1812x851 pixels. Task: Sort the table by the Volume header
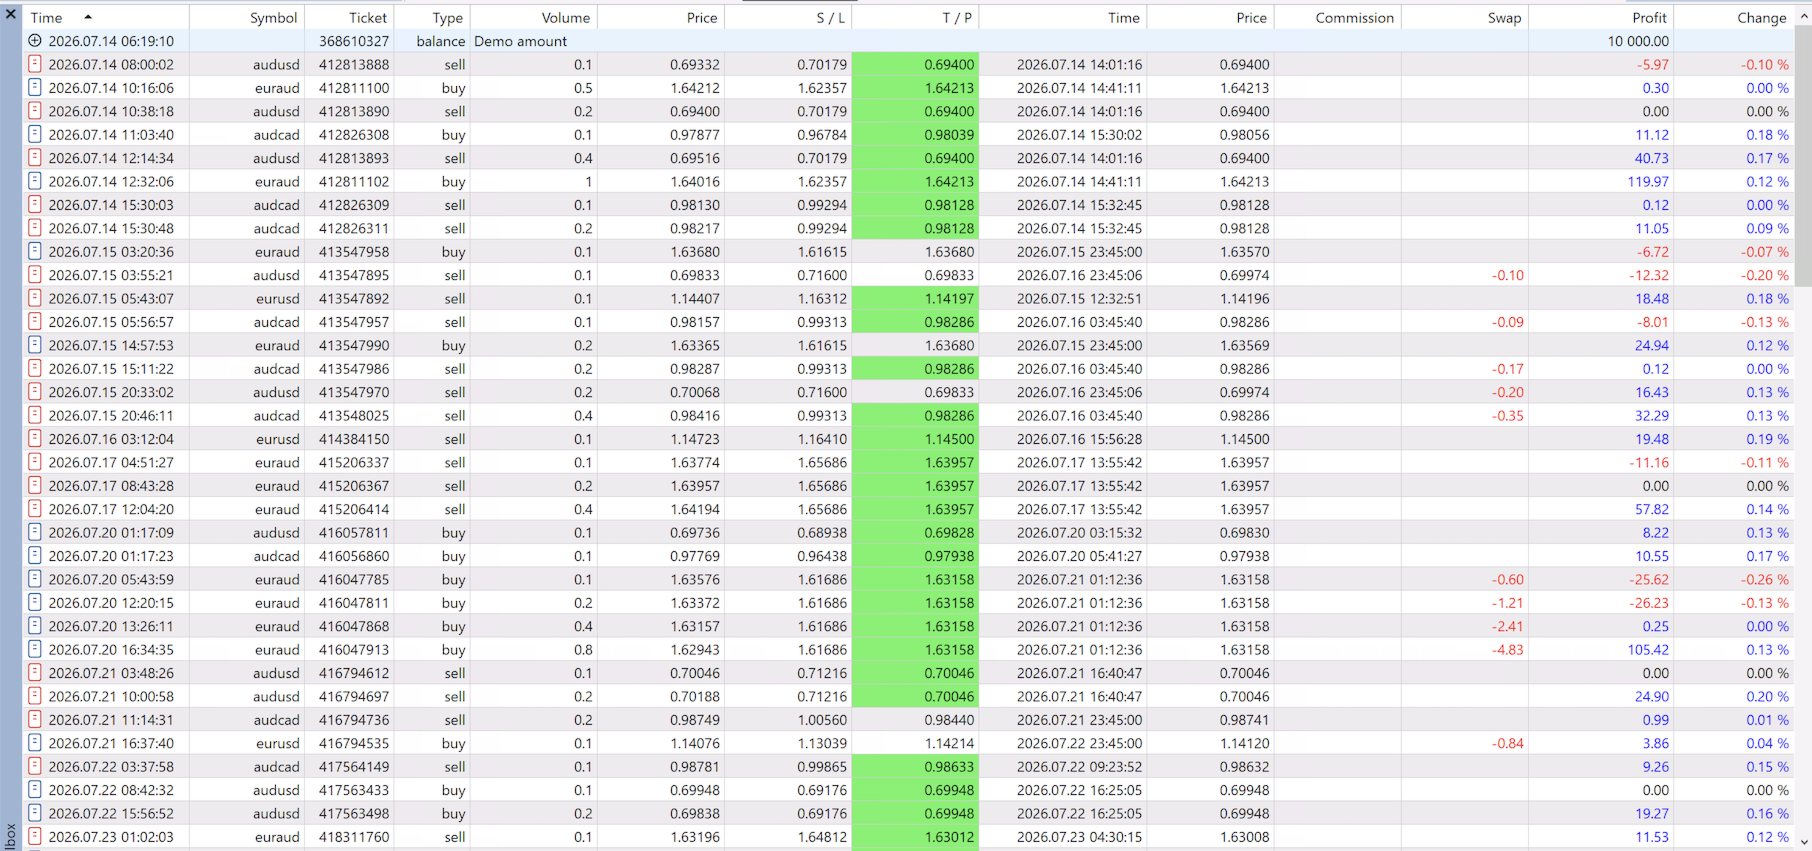[533, 18]
